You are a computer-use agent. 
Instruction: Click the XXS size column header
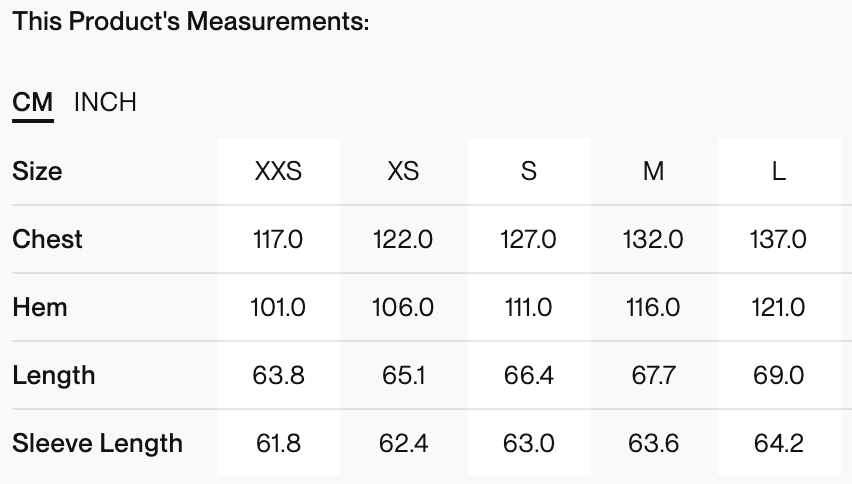(278, 171)
